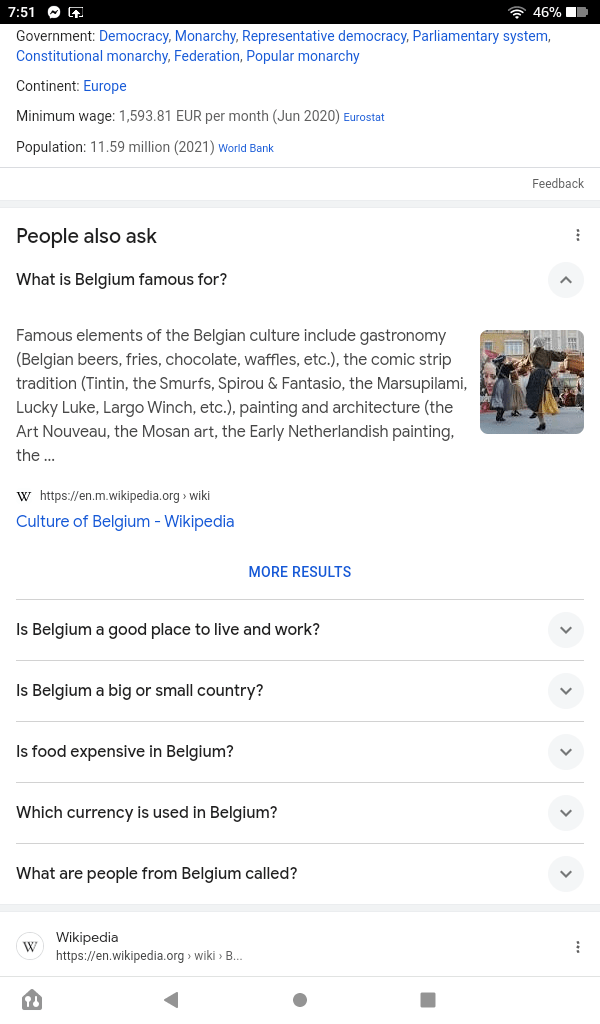
Task: Tap the Wikipedia result options menu
Action: [x=577, y=947]
